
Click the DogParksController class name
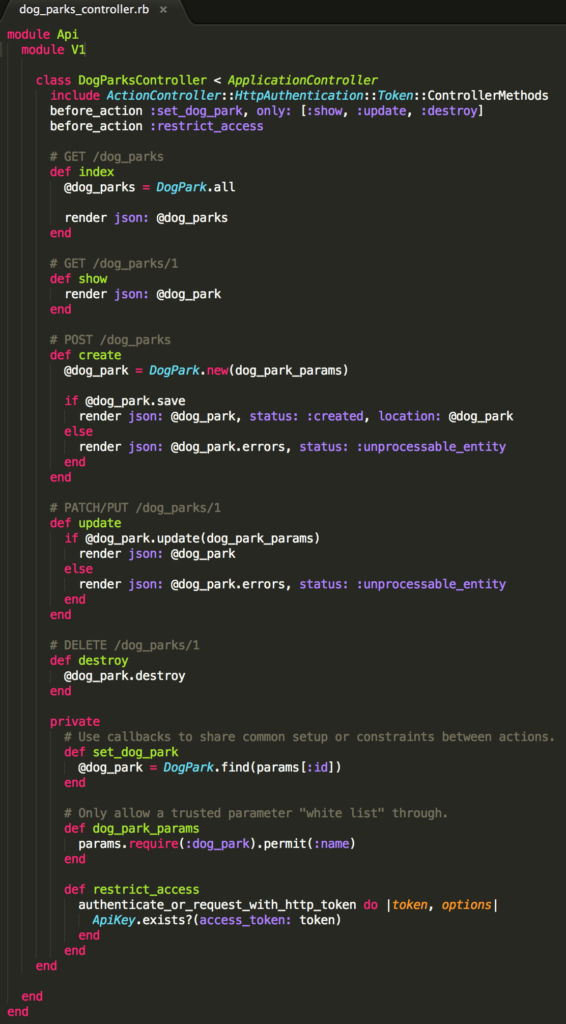coord(142,80)
